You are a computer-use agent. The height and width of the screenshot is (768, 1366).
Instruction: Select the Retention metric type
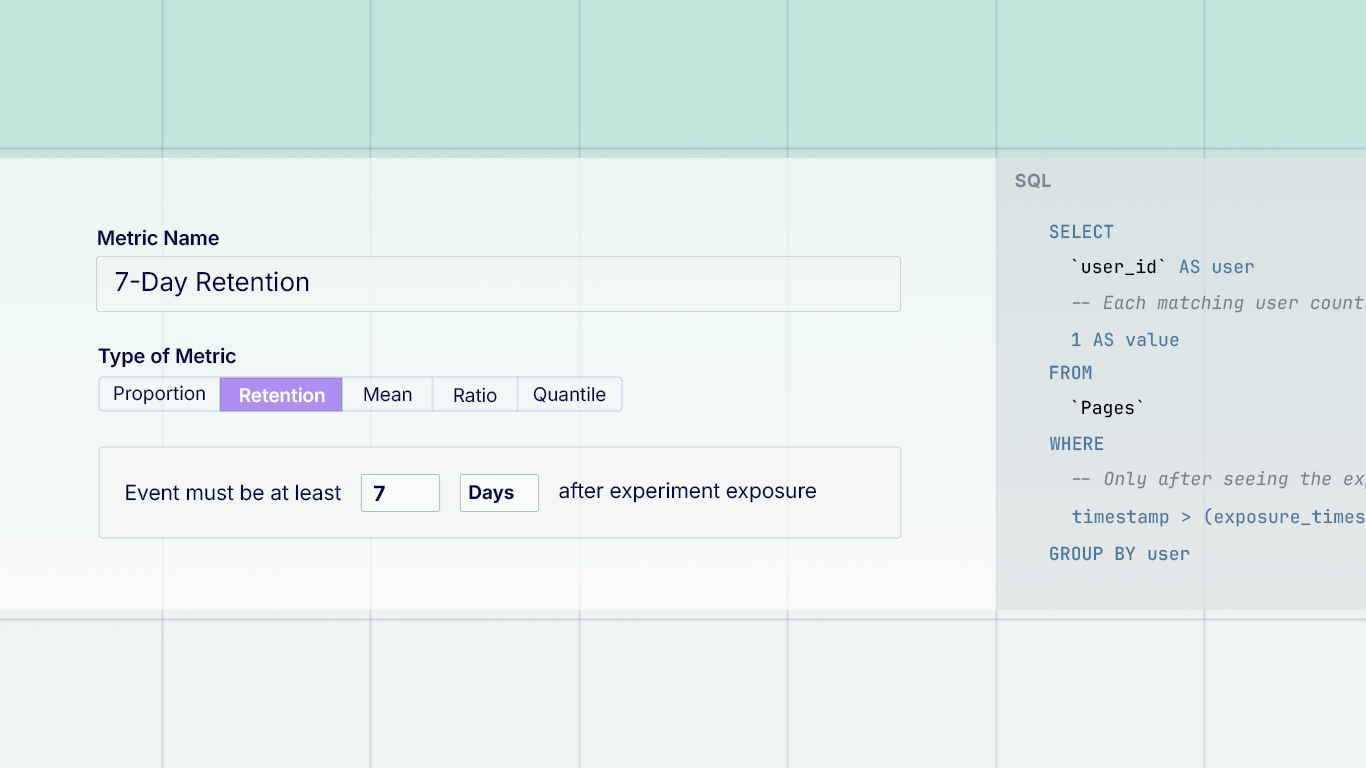coord(281,394)
